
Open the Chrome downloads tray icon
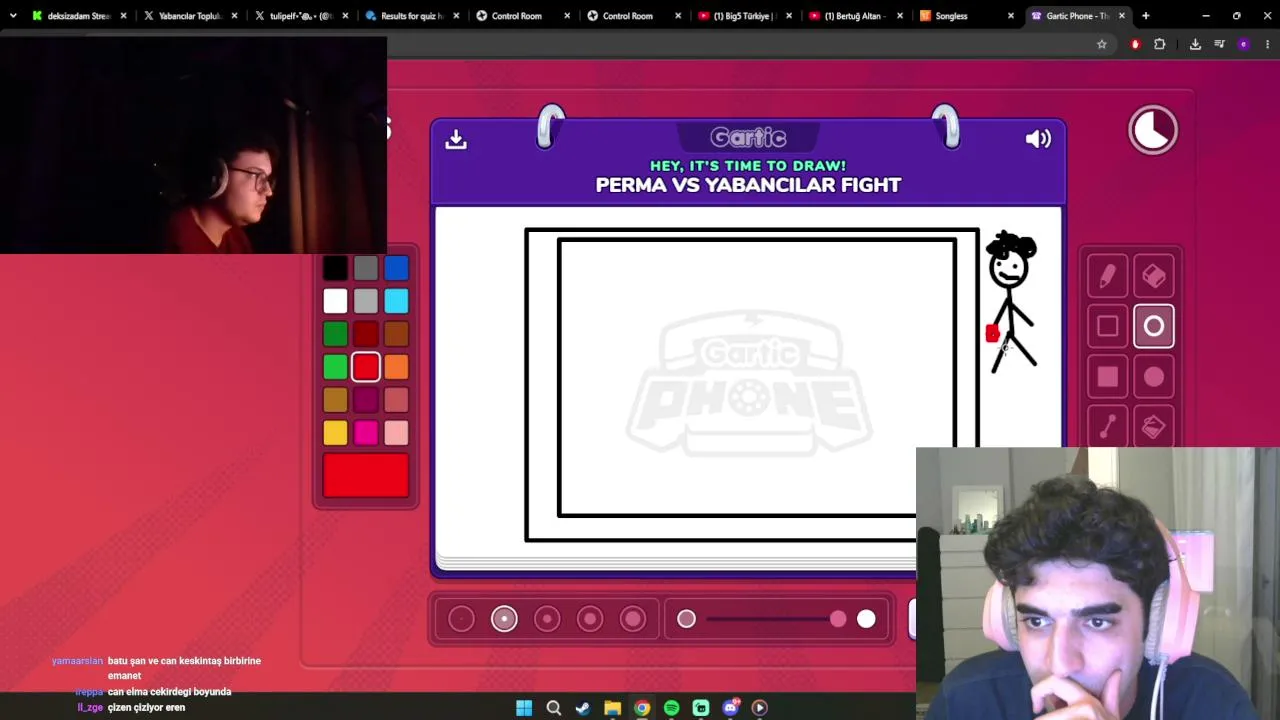1195,44
